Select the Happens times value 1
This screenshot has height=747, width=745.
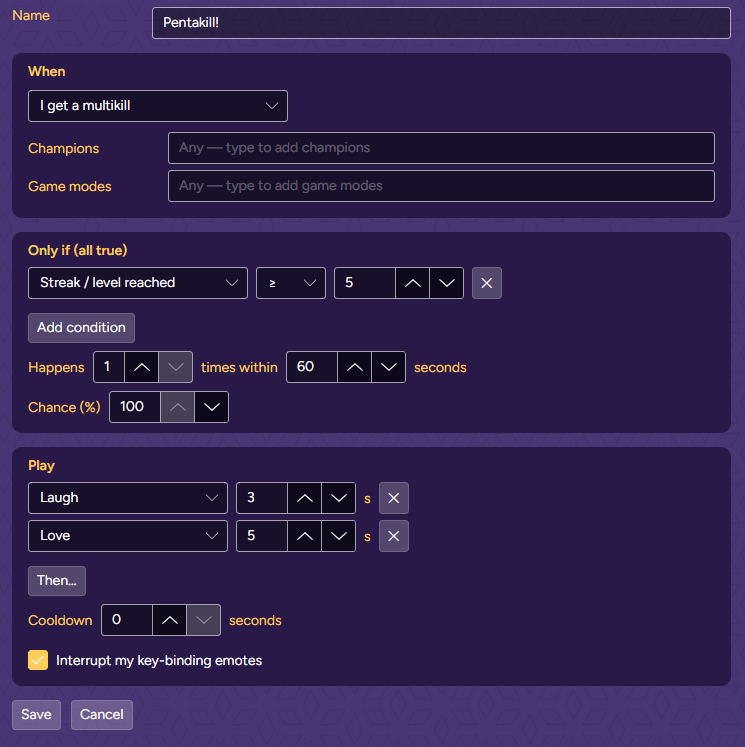point(109,367)
